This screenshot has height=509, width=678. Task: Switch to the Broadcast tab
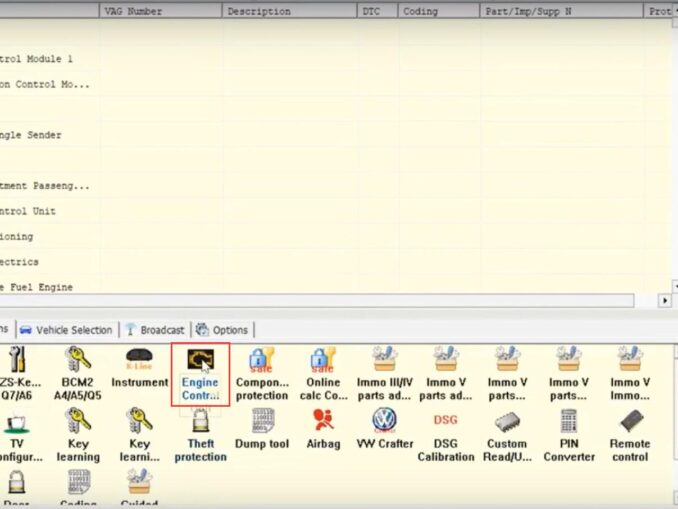tap(155, 330)
